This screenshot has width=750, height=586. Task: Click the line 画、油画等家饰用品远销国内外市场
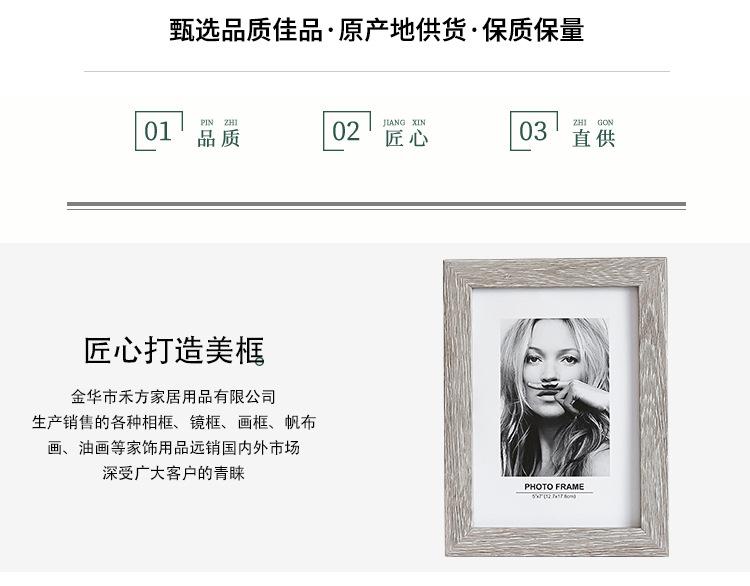[174, 448]
